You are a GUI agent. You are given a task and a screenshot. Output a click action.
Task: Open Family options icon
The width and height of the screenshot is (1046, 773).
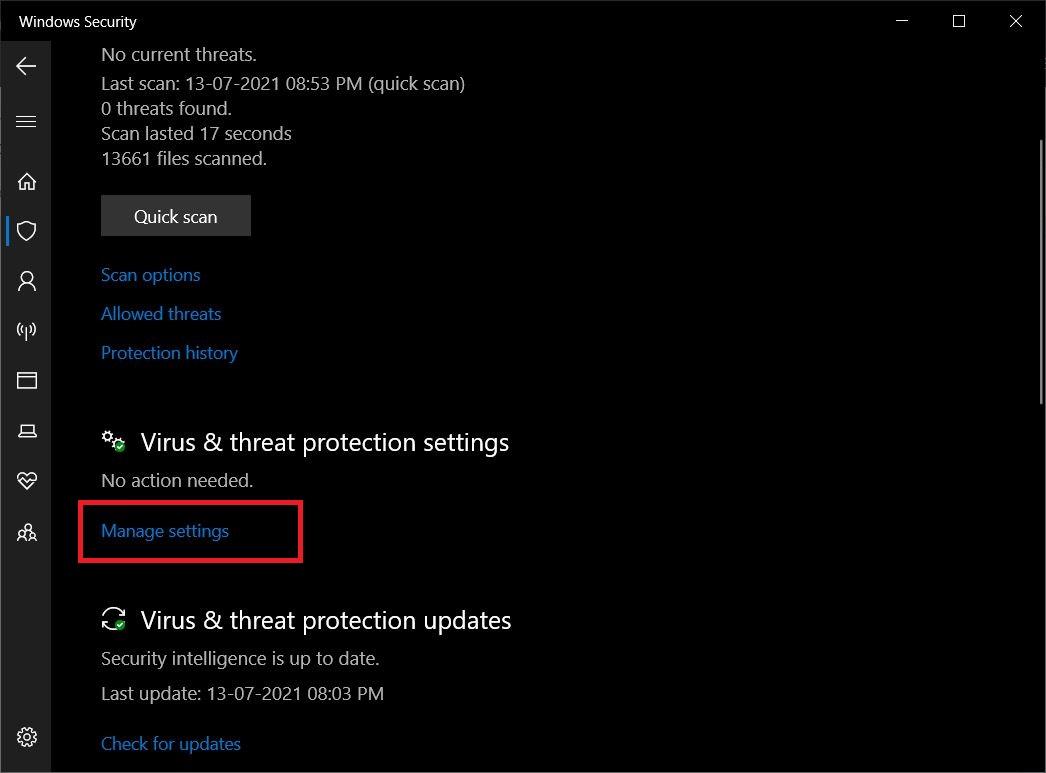(x=27, y=532)
